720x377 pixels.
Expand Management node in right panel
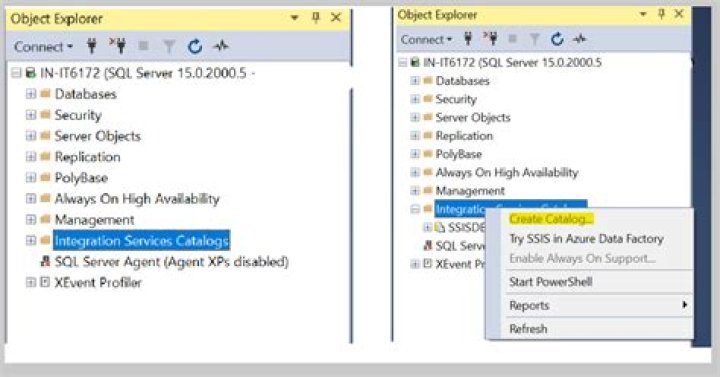coord(415,191)
